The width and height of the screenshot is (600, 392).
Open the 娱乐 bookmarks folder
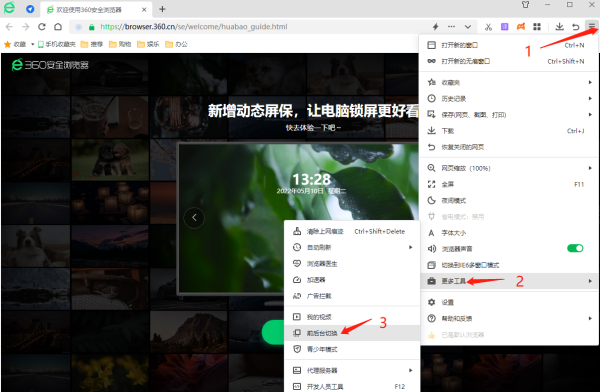coord(148,44)
